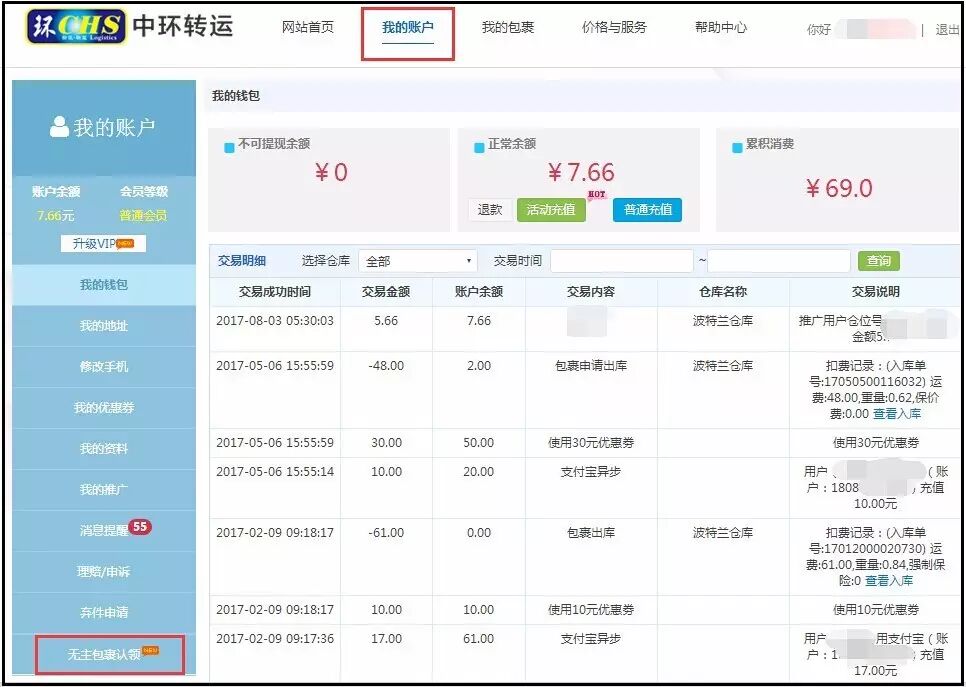This screenshot has width=966, height=687.
Task: Click the 交易说明 column header
Action: 875,292
